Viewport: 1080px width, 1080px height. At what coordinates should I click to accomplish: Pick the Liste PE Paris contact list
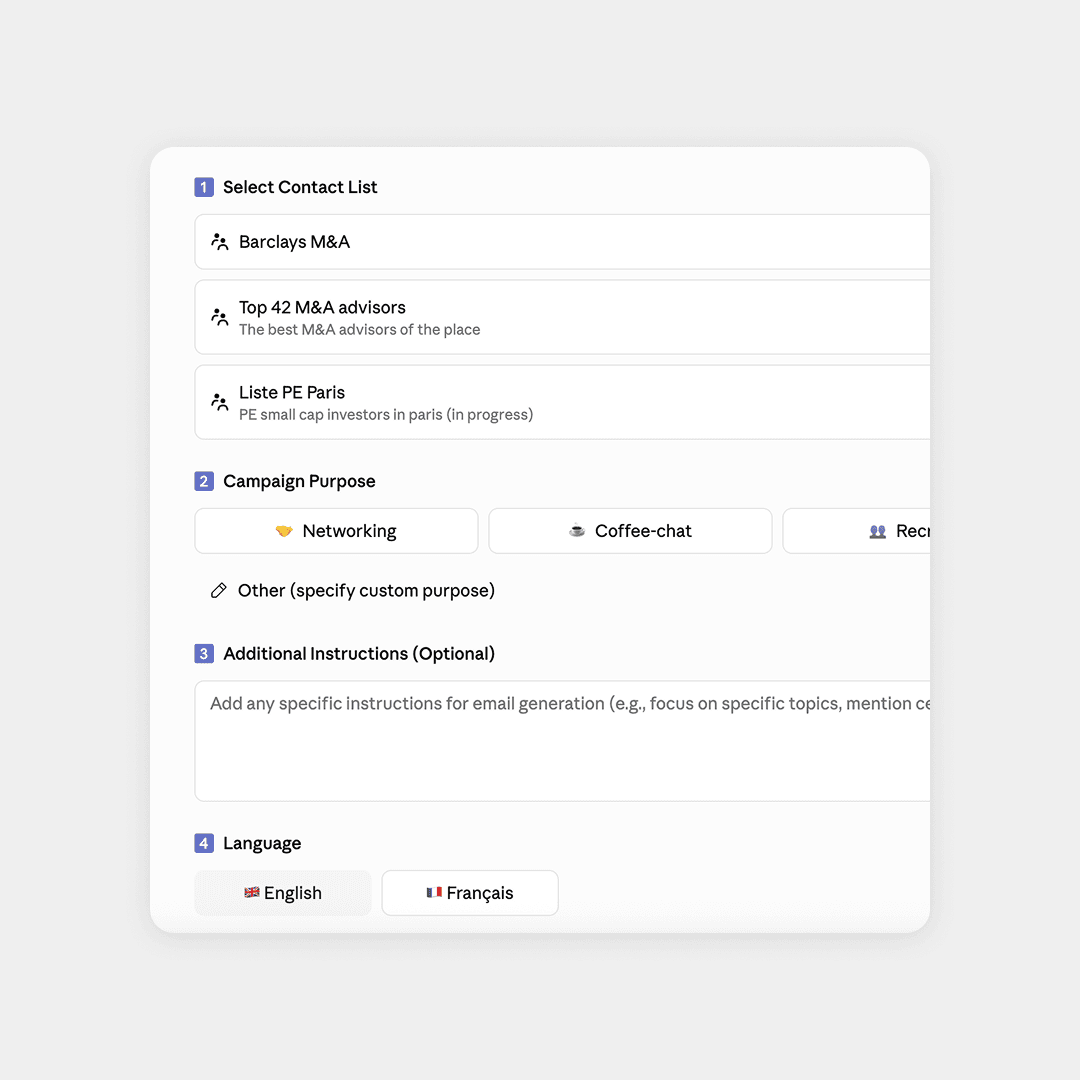click(560, 402)
